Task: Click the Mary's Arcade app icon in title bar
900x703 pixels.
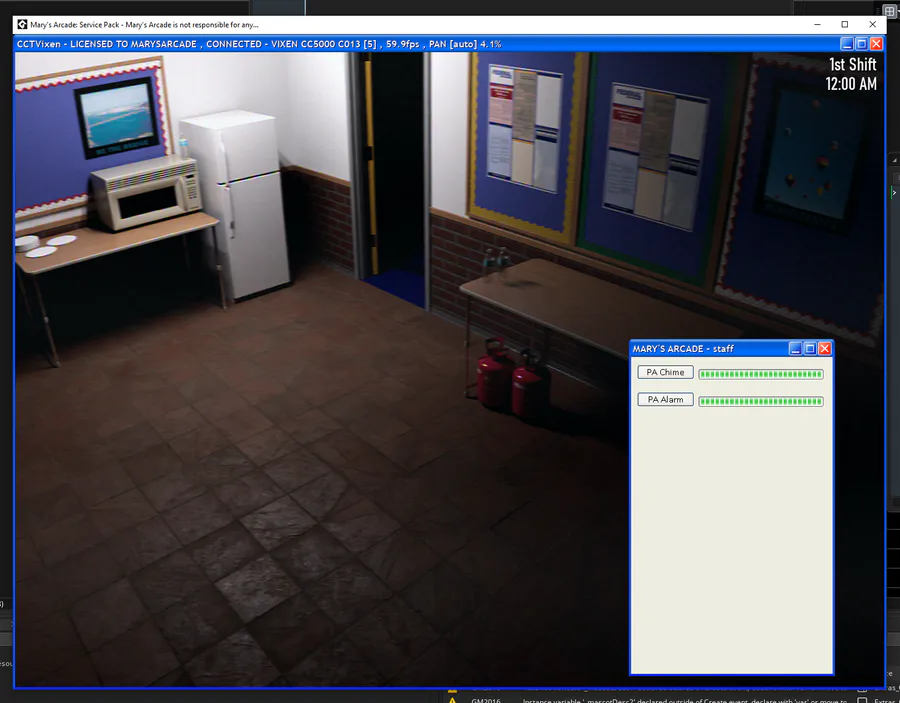Action: click(22, 25)
